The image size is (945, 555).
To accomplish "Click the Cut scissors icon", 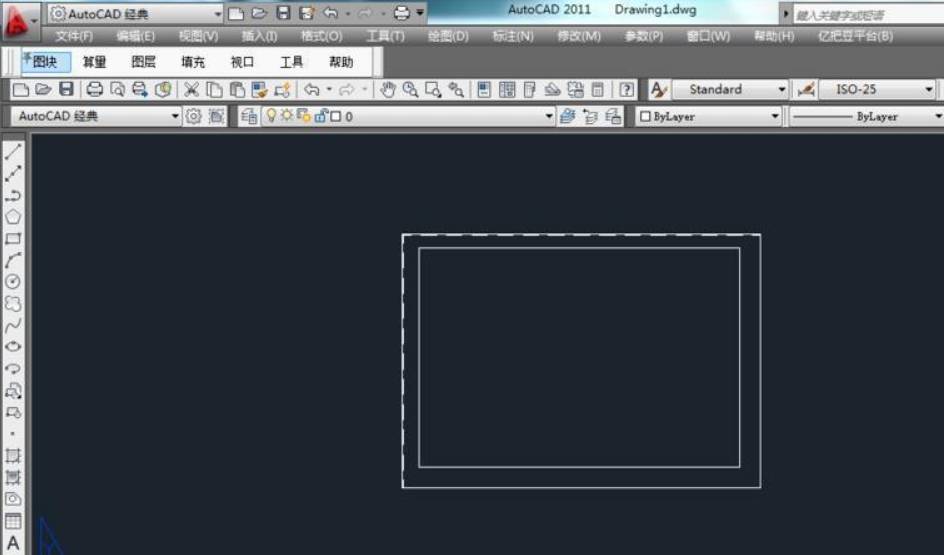I will point(191,90).
